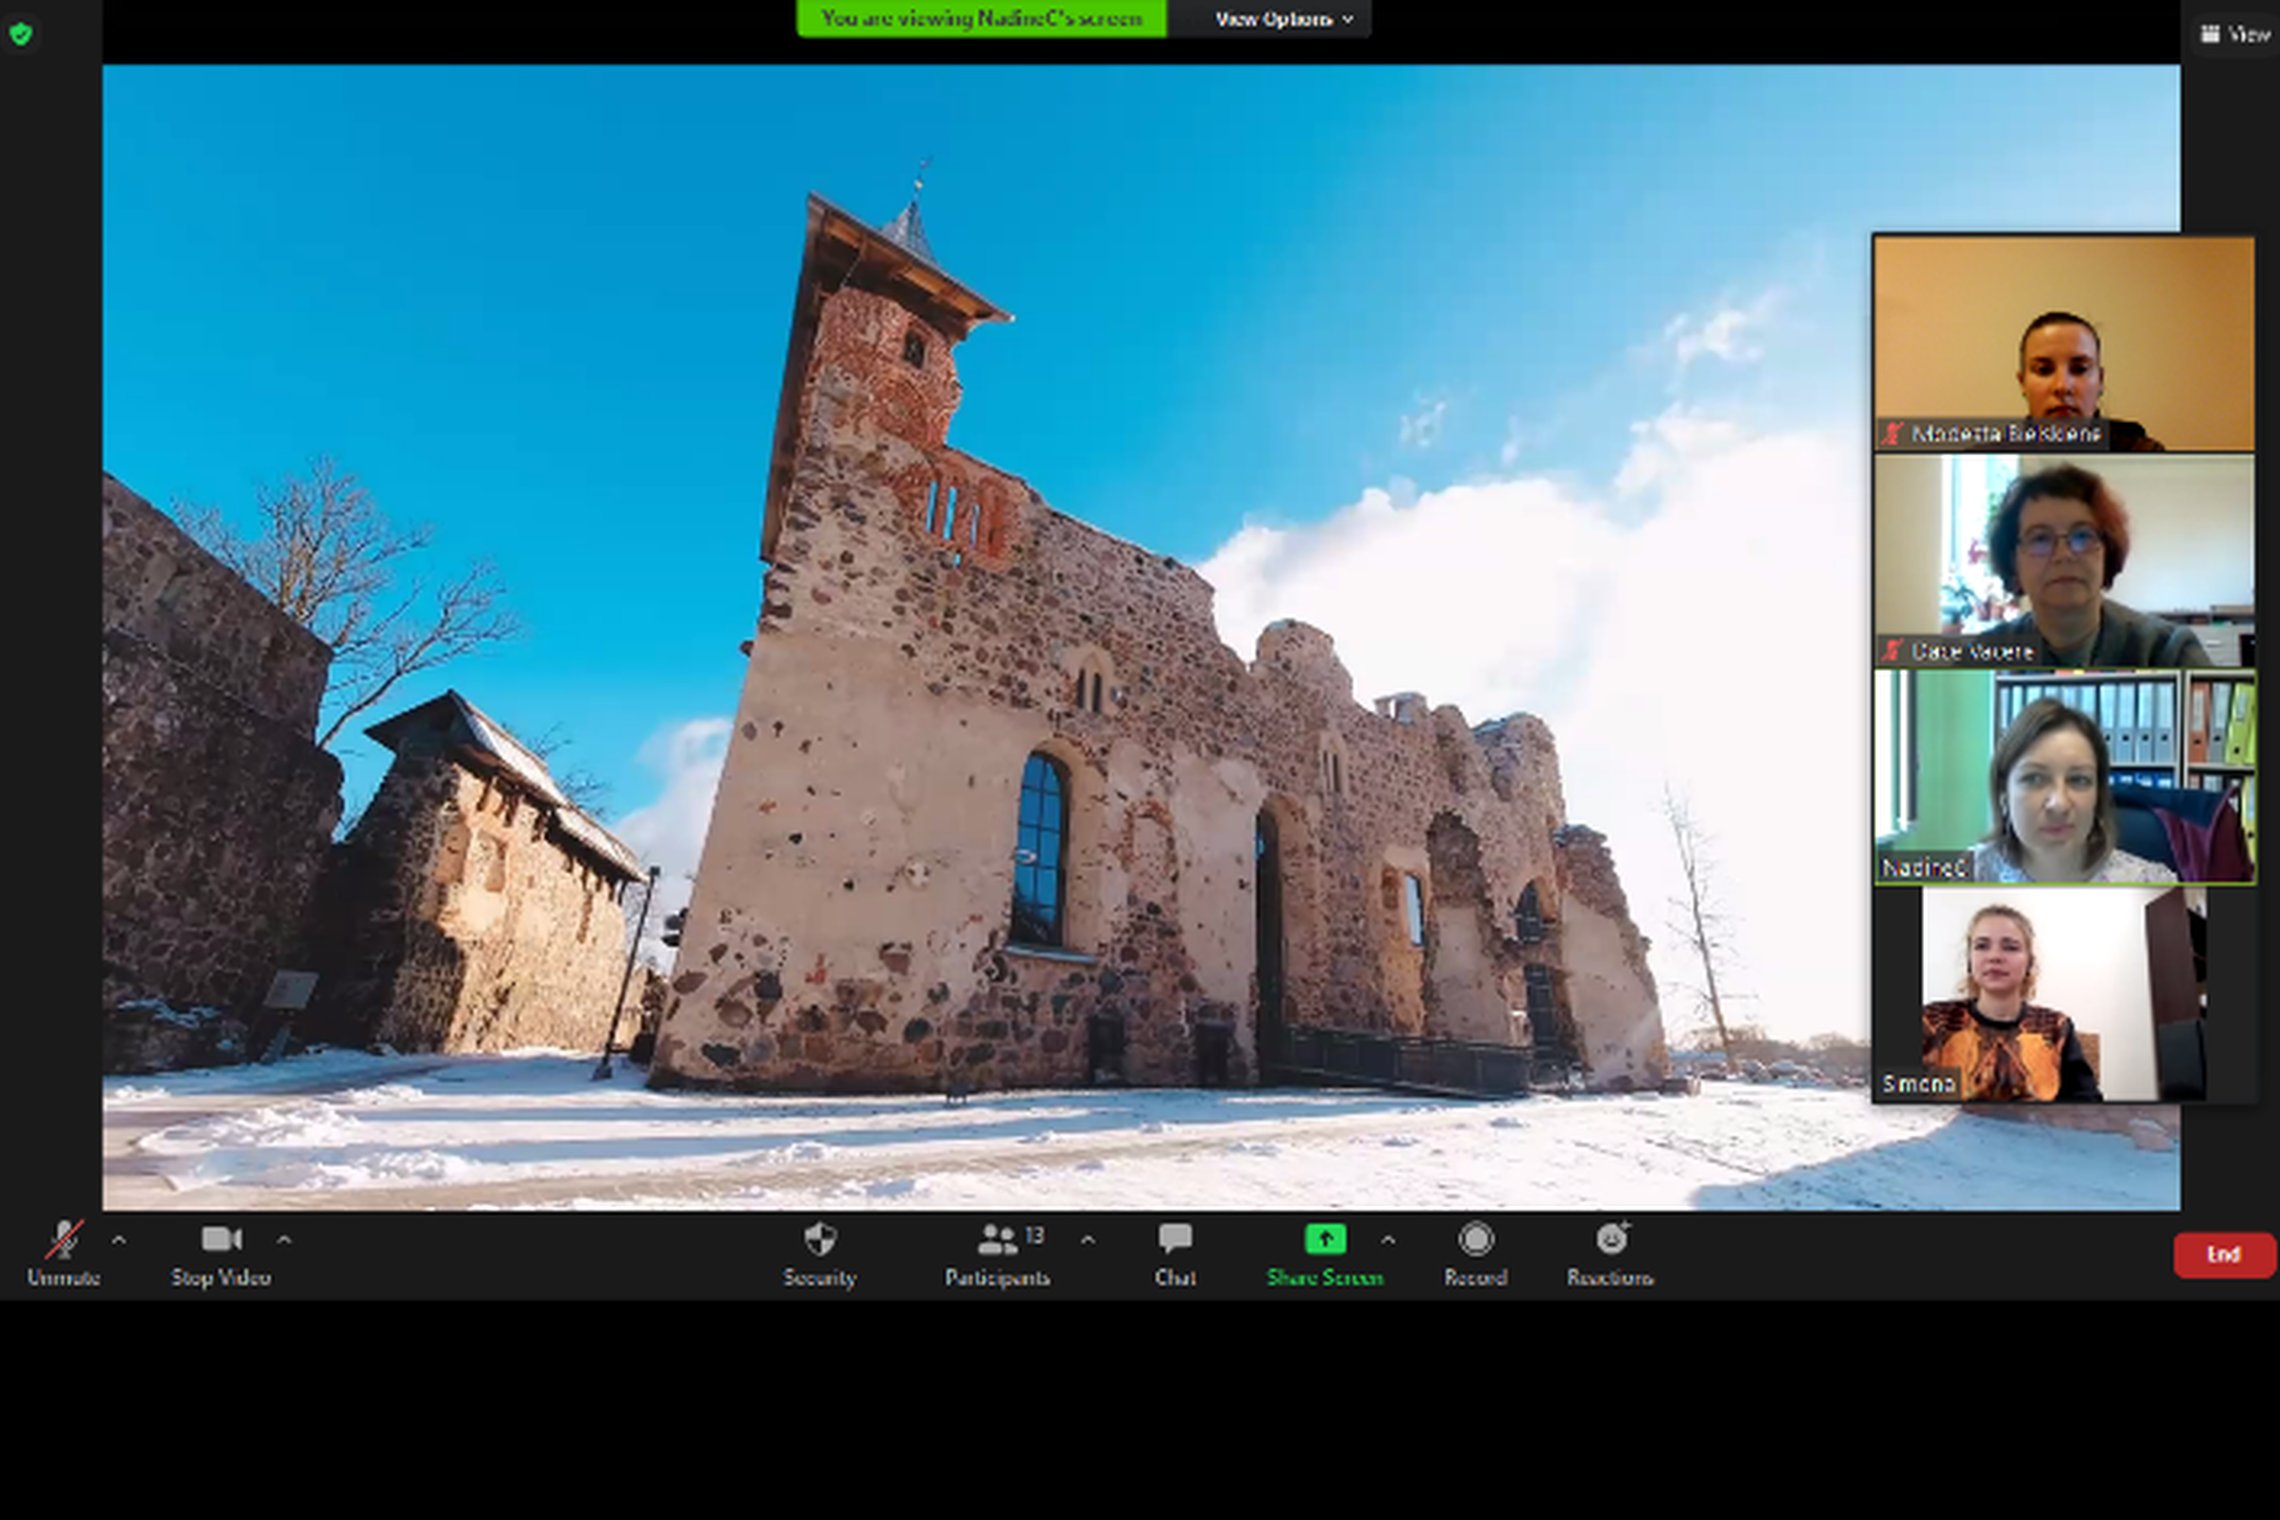Click the muted mic icon on Modesta's tile
Image resolution: width=2280 pixels, height=1520 pixels.
pyautogui.click(x=1892, y=434)
